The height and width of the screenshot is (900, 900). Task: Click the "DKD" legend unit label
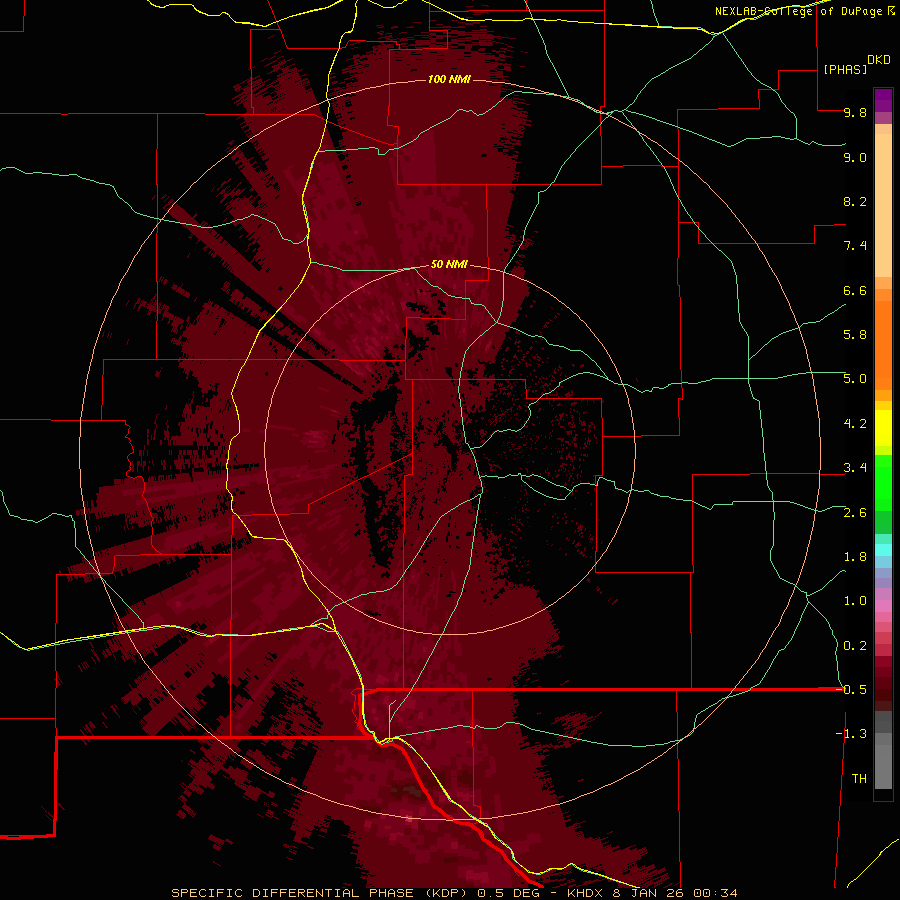(x=879, y=60)
